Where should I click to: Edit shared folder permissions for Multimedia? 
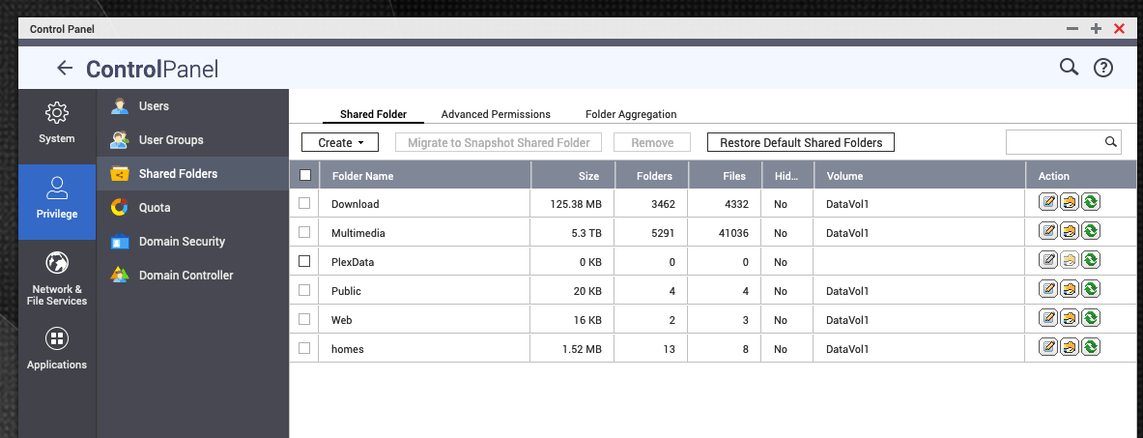tap(1069, 231)
